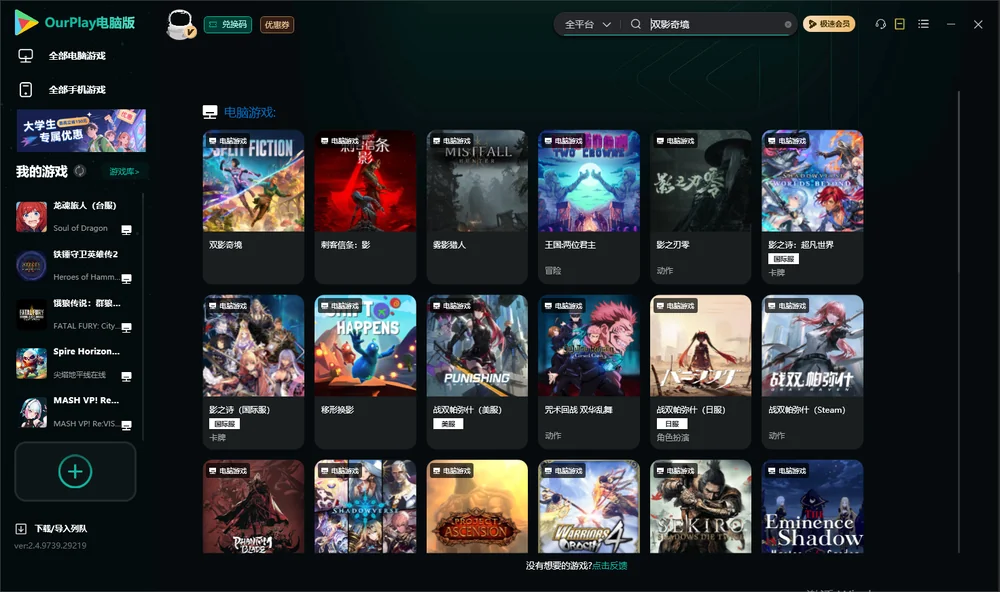The width and height of the screenshot is (1000, 592).
Task: Click the PC badge icon on Spire Horizon row
Action: coord(126,377)
